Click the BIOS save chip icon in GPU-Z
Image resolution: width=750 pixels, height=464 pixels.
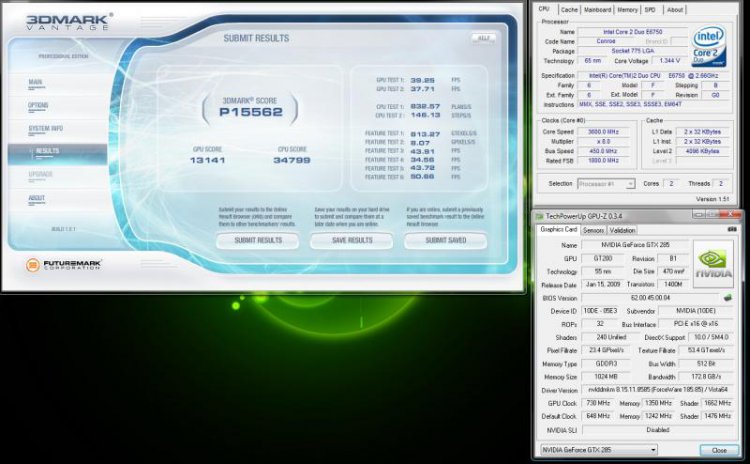(x=728, y=298)
